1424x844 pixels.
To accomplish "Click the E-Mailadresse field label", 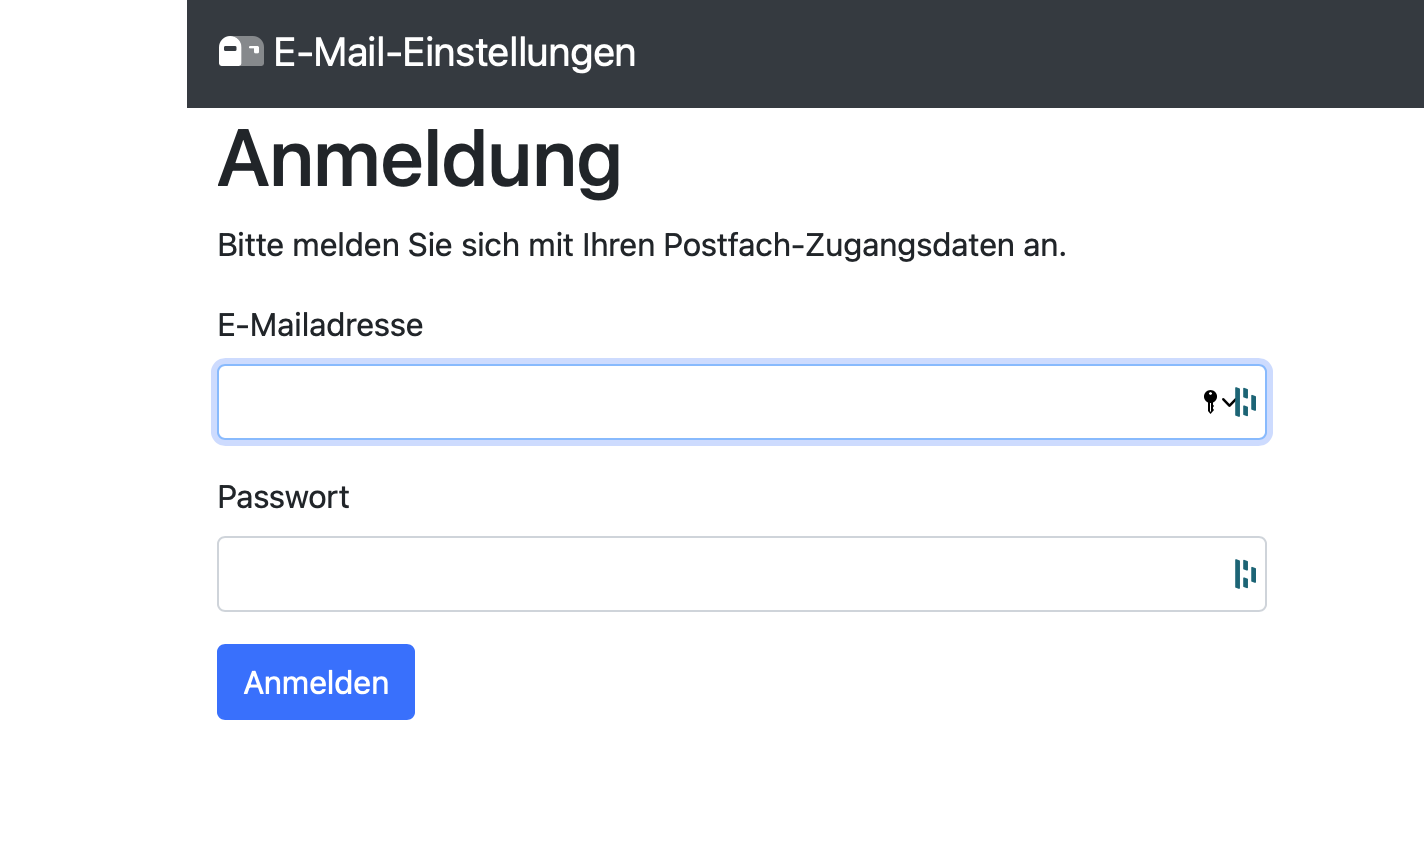I will pos(320,325).
